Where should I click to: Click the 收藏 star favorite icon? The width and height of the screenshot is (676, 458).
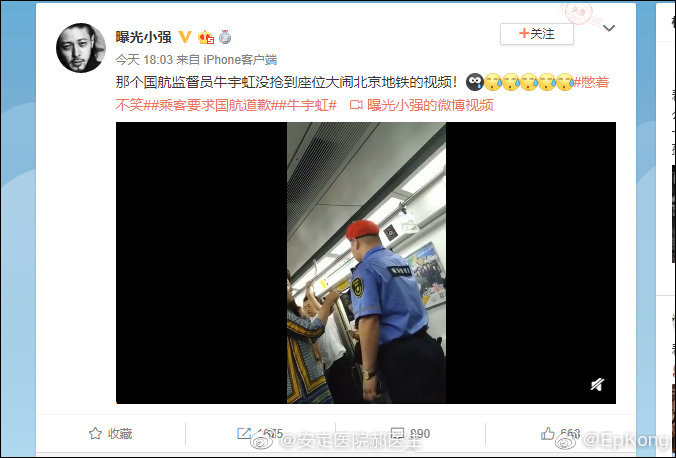(x=95, y=433)
